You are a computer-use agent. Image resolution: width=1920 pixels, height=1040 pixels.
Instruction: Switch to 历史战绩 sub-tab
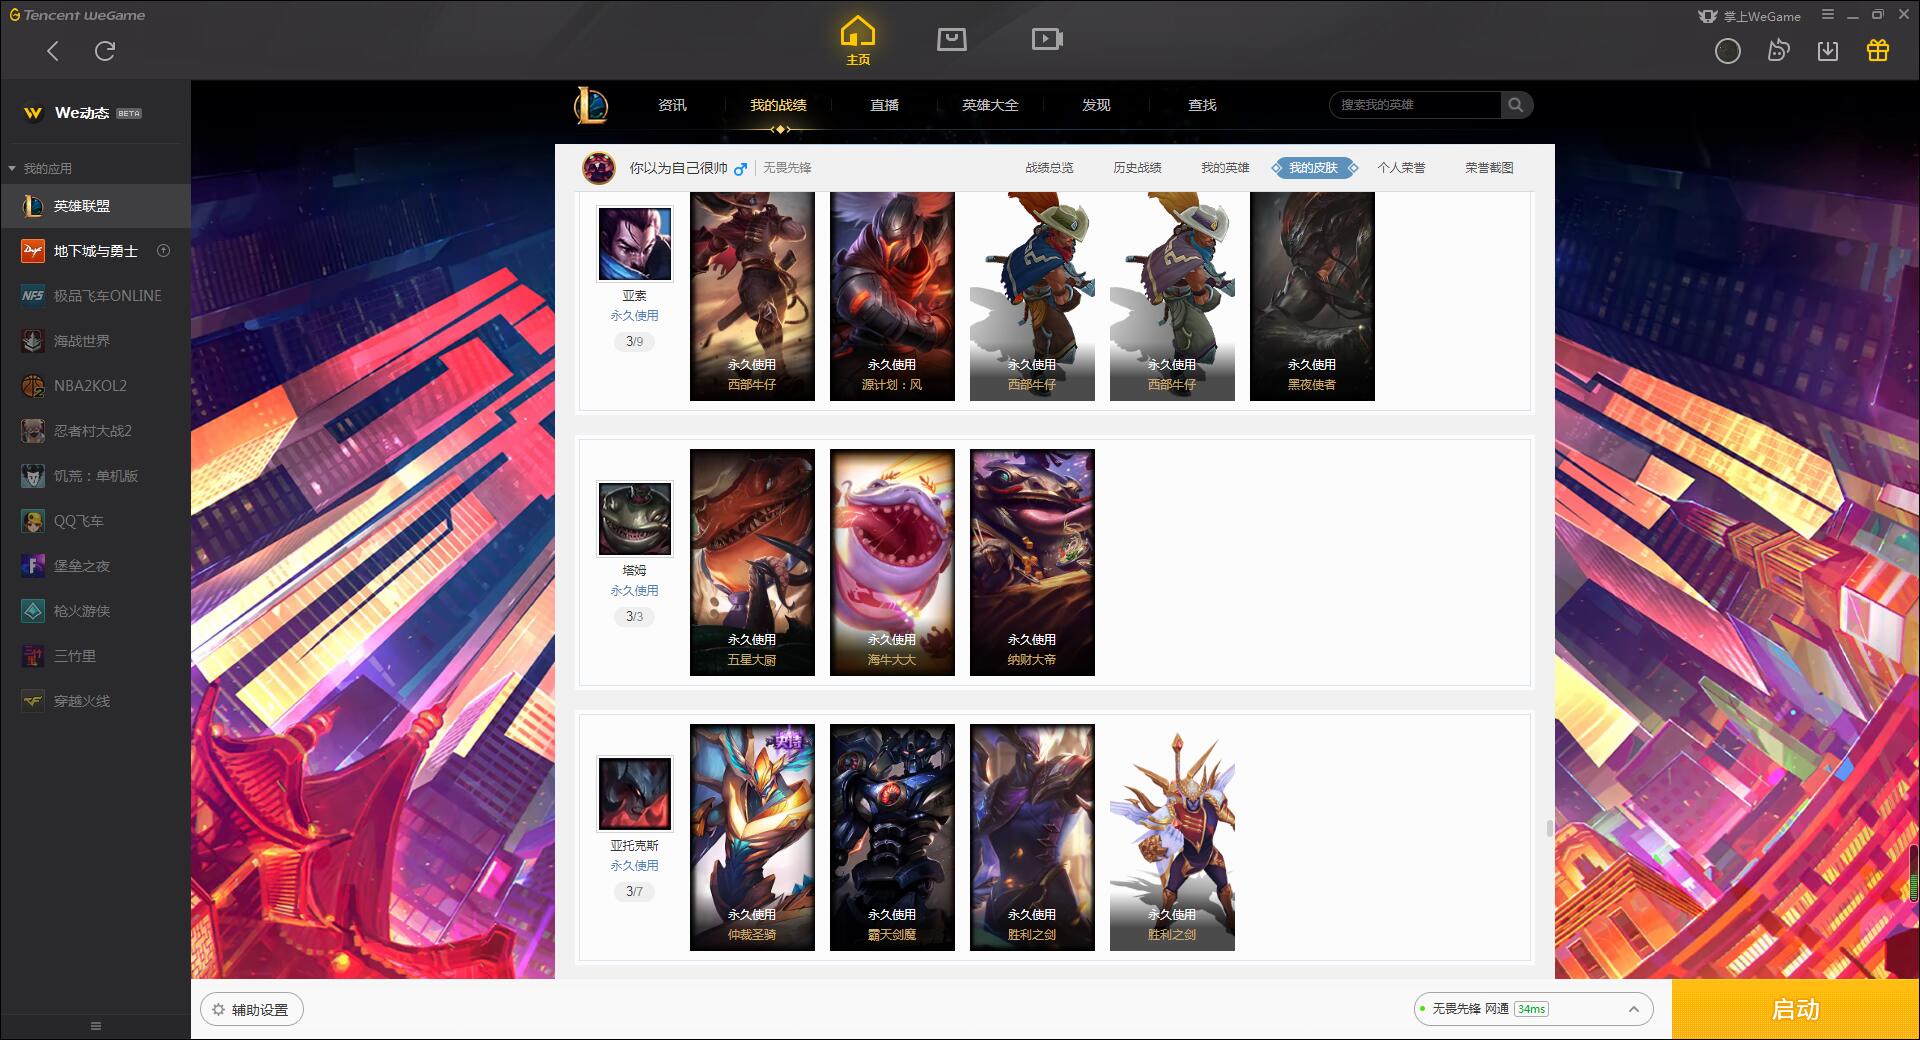[1137, 168]
